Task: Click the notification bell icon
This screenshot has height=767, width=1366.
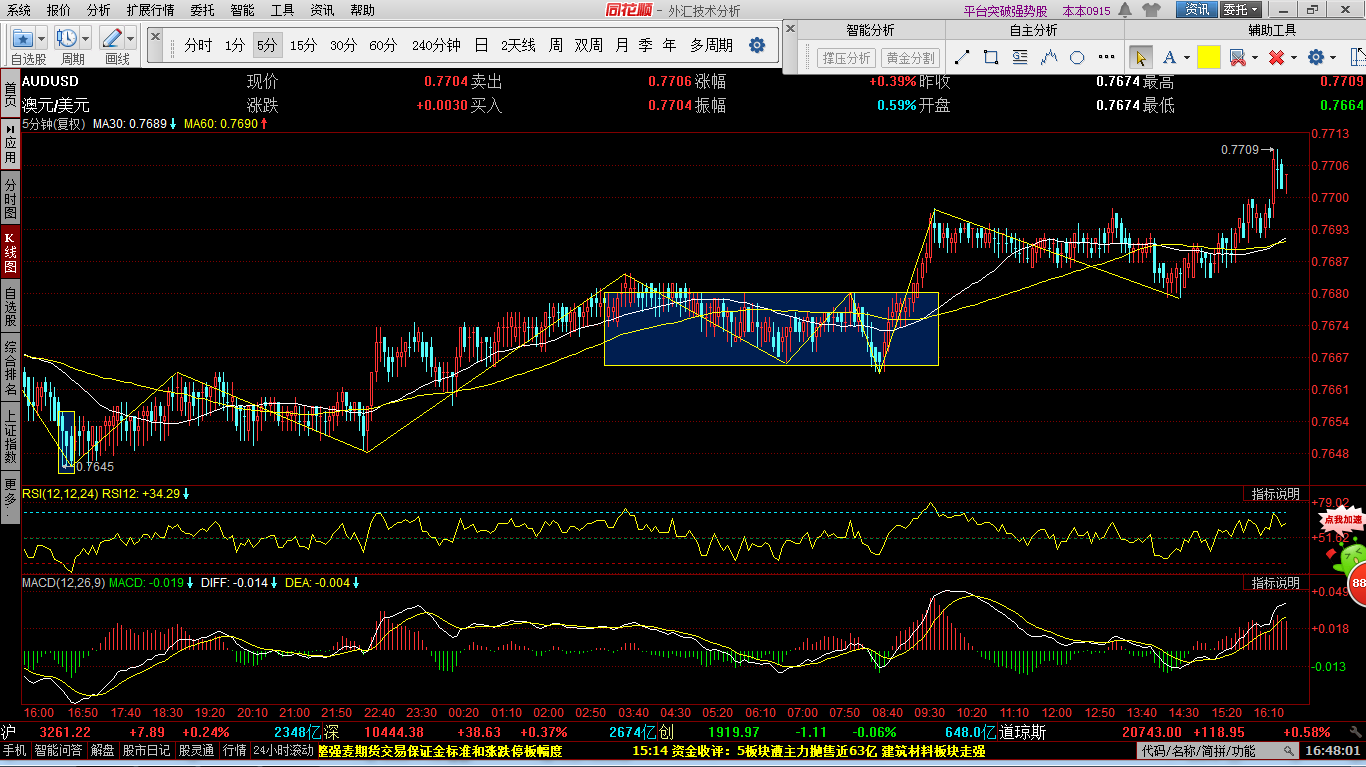Action: (1125, 10)
